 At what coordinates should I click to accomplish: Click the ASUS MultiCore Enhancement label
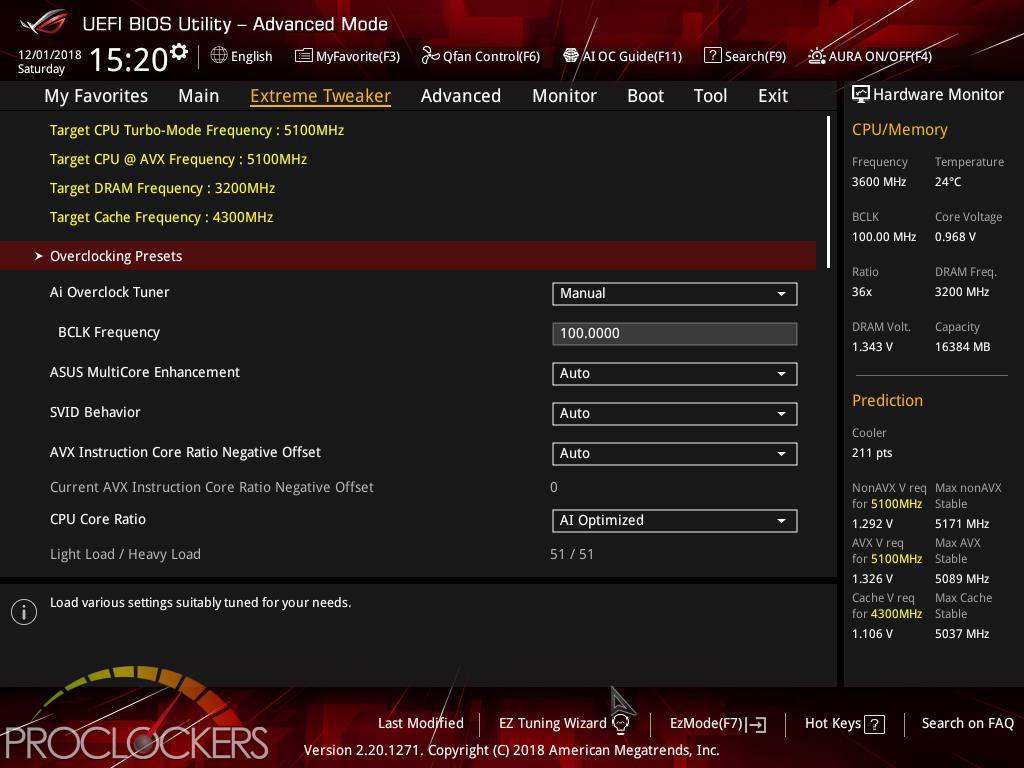point(145,372)
